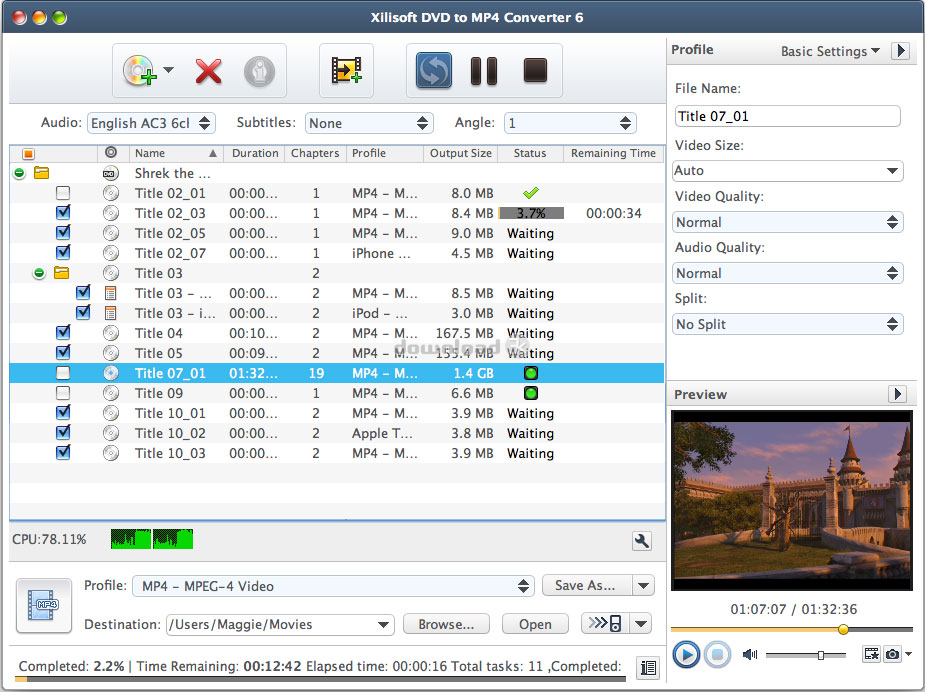Click the blue convert arrows button

coord(433,71)
